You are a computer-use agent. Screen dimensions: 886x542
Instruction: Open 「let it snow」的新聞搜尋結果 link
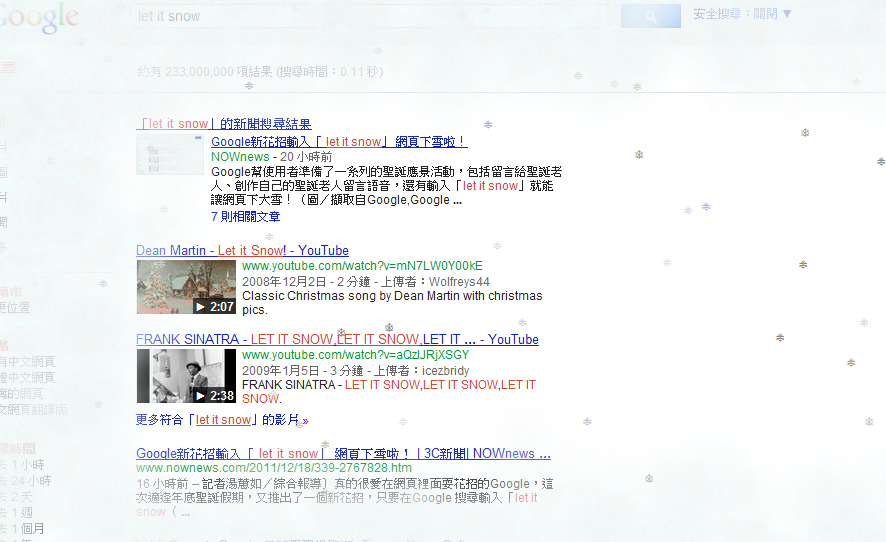[224, 124]
